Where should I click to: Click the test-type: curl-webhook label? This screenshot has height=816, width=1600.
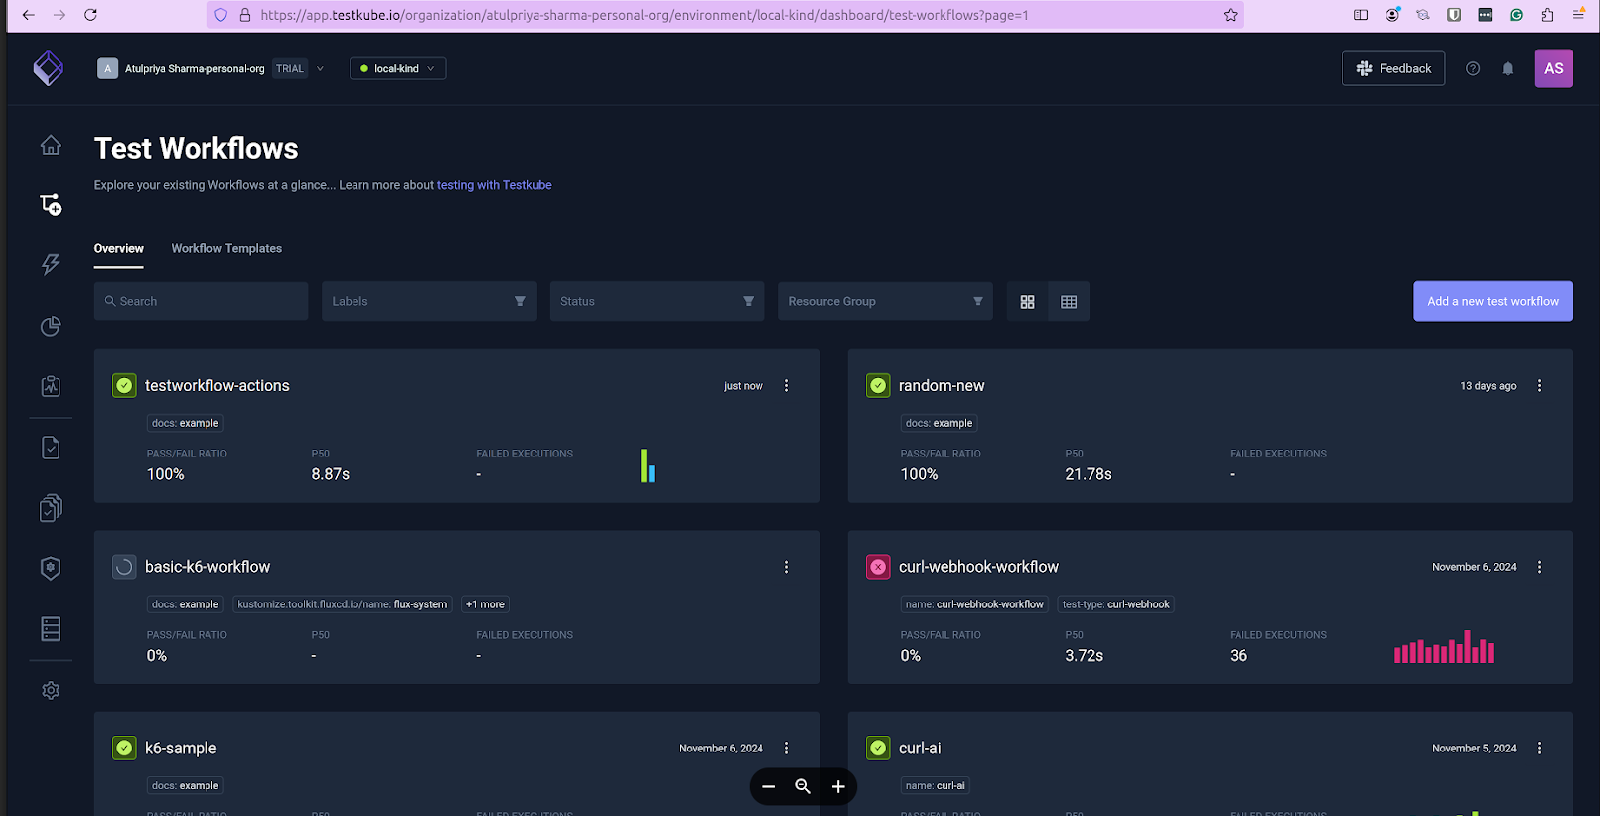1116,604
